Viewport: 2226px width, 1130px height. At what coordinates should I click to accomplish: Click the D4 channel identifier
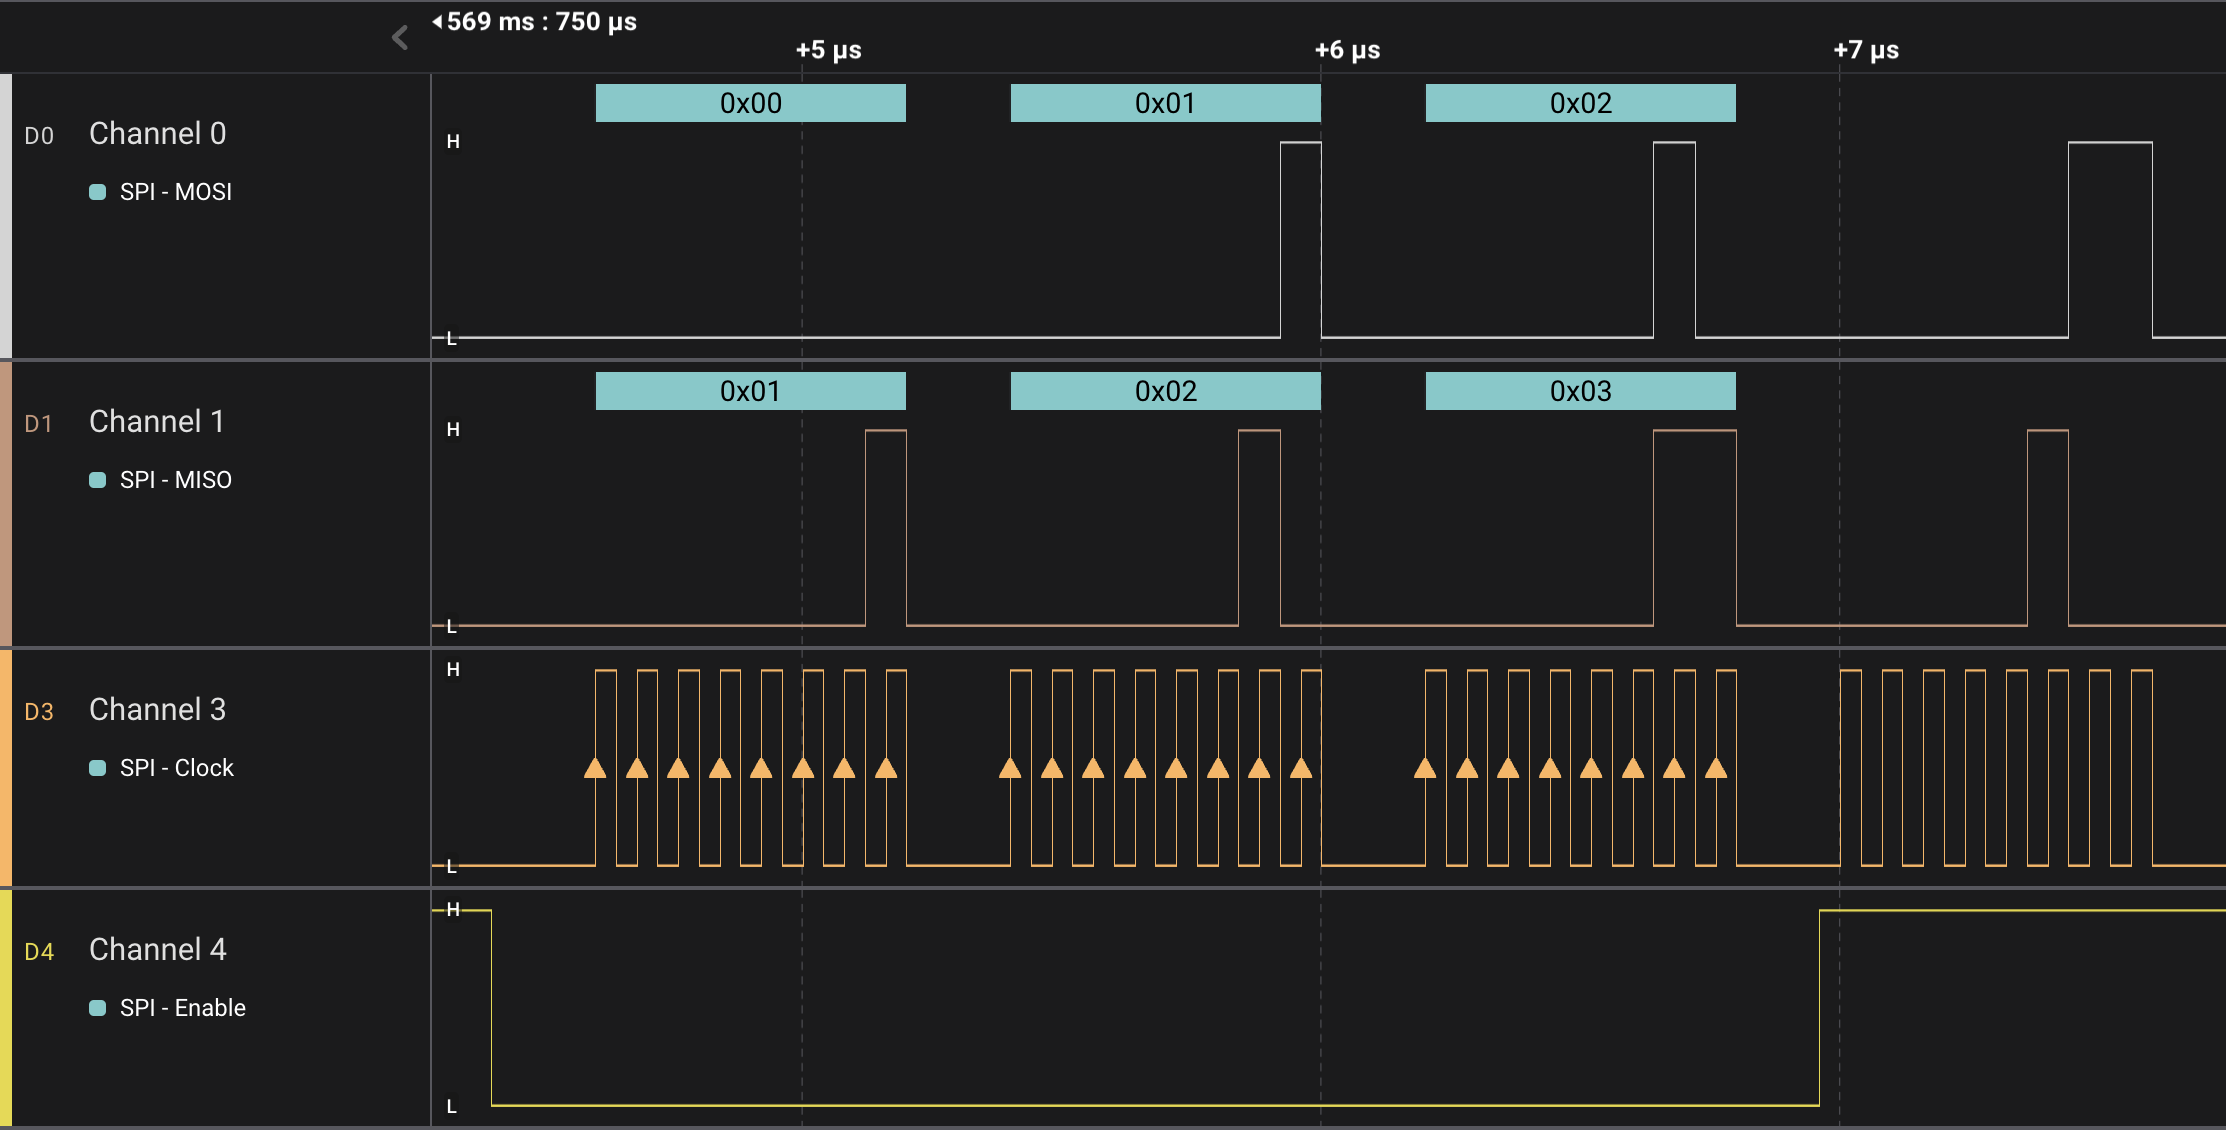click(x=39, y=952)
